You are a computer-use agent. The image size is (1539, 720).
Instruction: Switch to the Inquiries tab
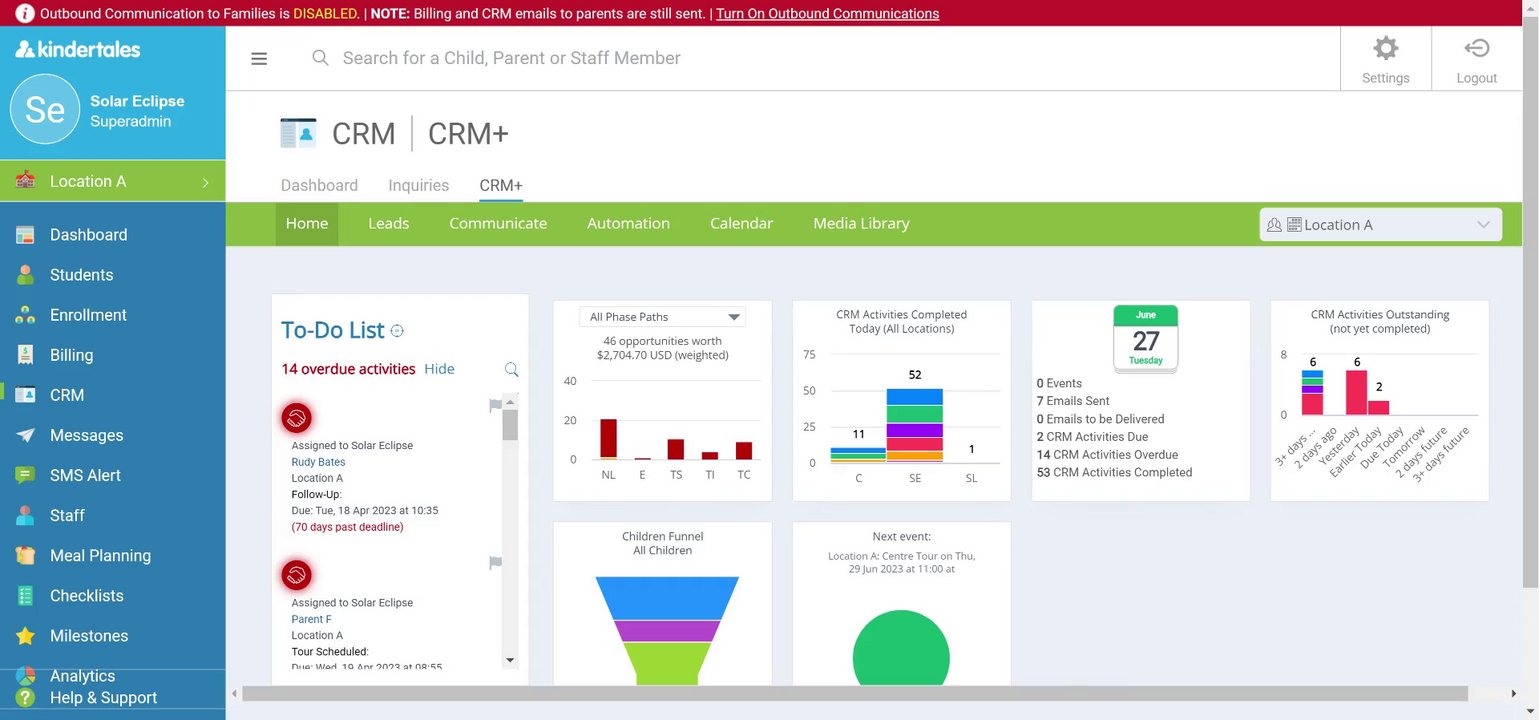(x=418, y=185)
